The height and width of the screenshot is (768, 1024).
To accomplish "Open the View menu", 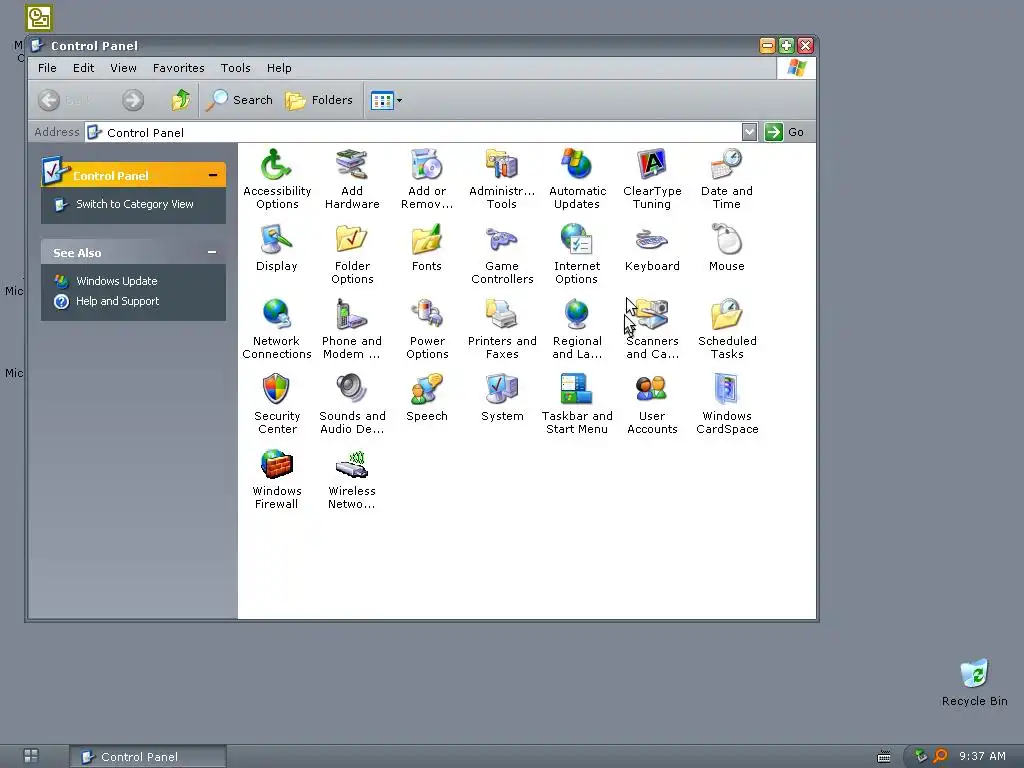I will 123,68.
